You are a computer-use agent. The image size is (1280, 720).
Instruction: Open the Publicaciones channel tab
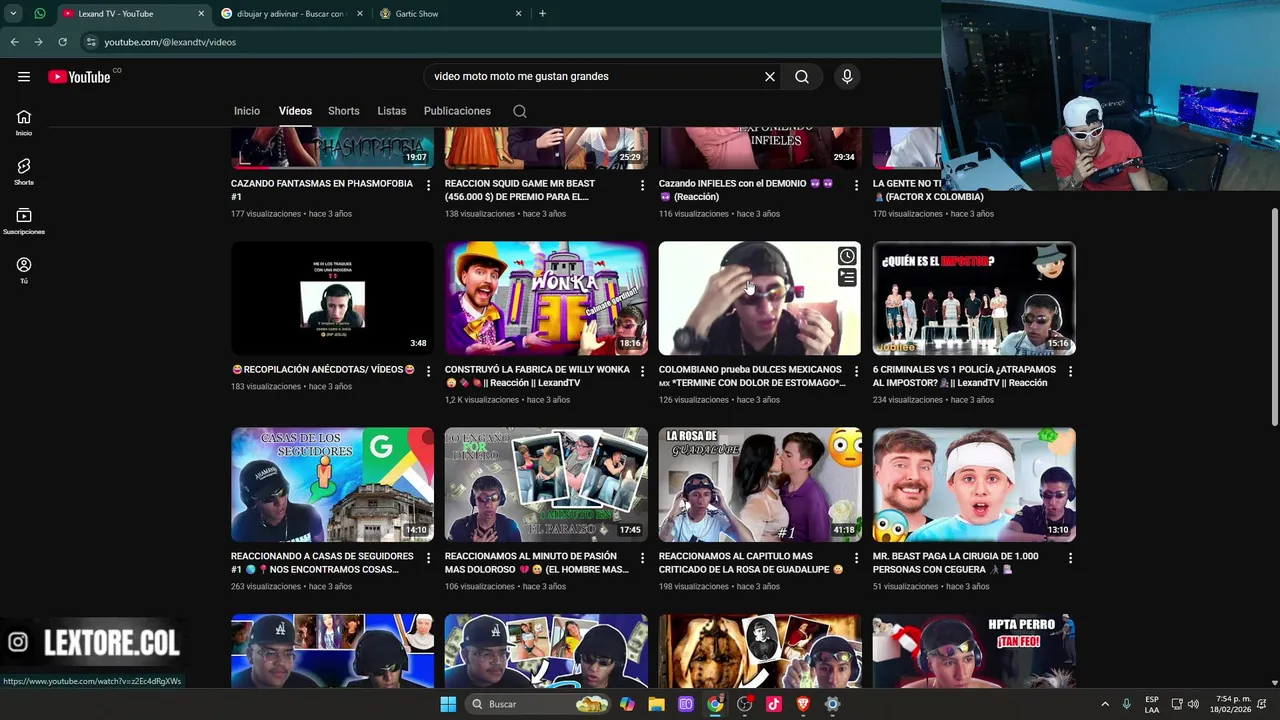tap(457, 111)
